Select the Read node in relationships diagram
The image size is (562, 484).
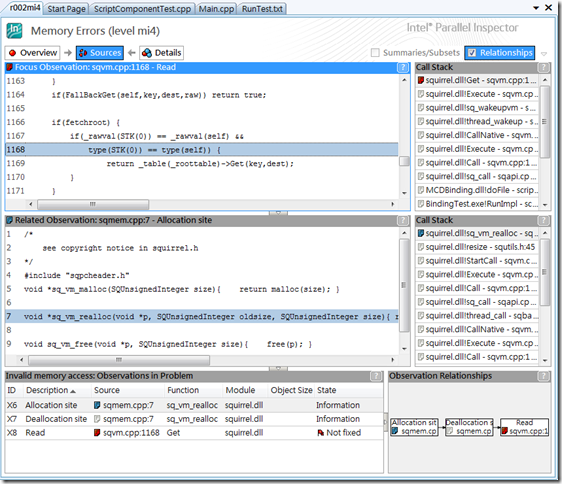pyautogui.click(x=524, y=427)
